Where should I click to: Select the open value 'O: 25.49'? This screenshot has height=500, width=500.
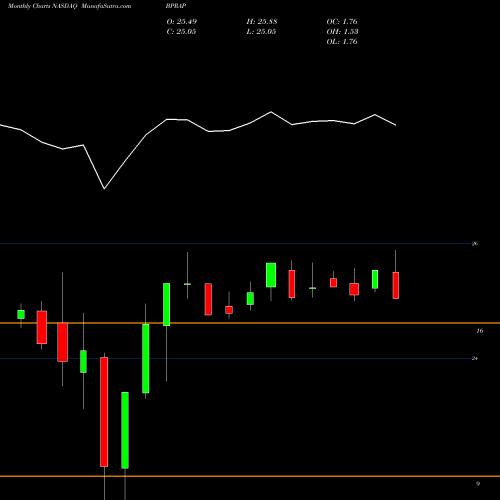point(182,22)
